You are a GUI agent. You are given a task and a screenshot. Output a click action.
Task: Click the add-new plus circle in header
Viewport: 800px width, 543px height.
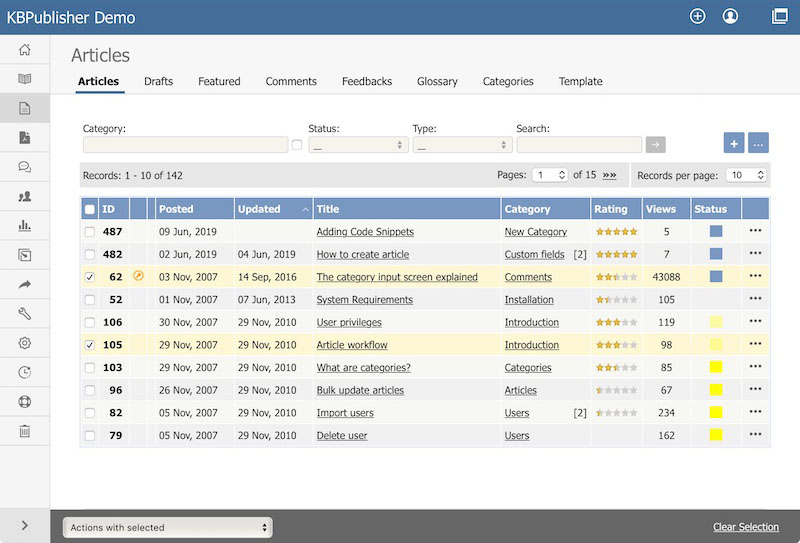[x=697, y=16]
